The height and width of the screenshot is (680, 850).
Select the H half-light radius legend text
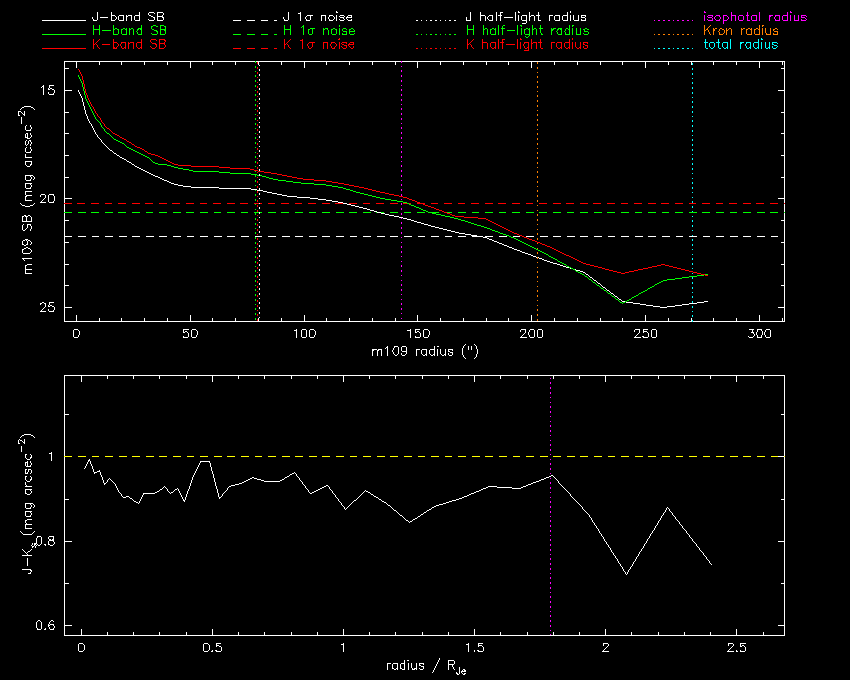click(x=527, y=32)
